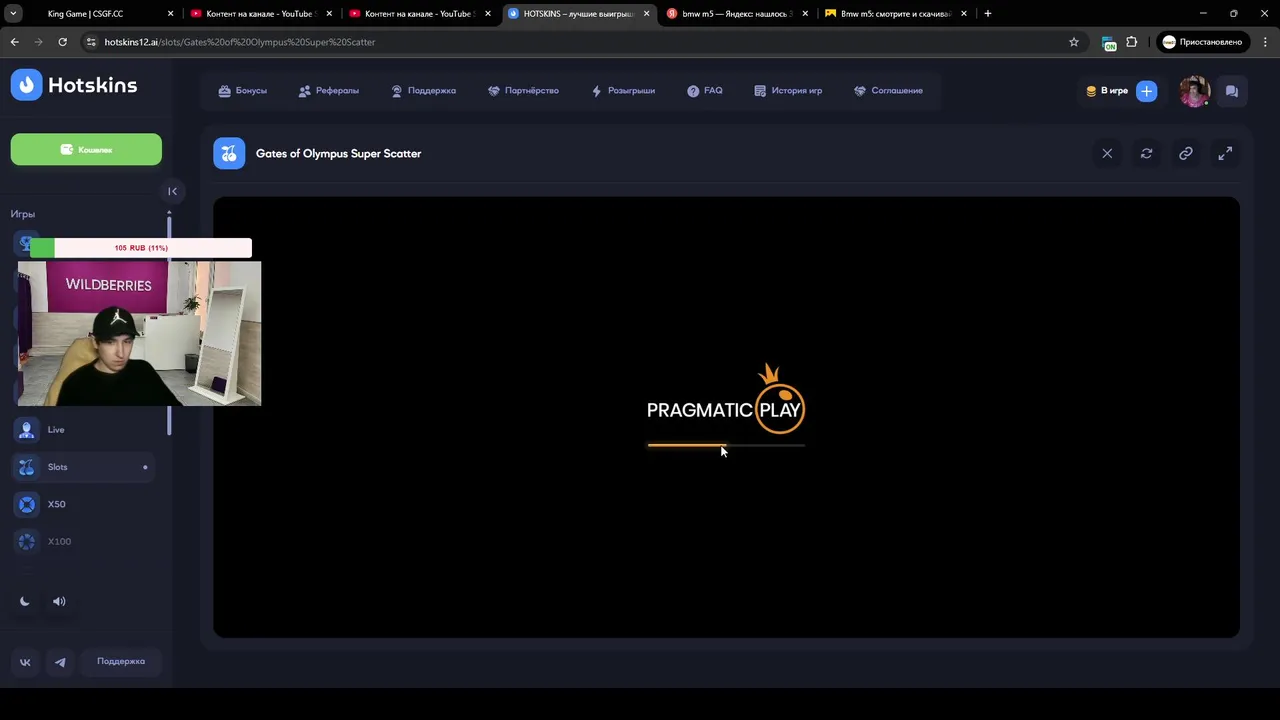Close the HOTSKINS browser tab
Screen dimensions: 1280x720
coord(646,14)
